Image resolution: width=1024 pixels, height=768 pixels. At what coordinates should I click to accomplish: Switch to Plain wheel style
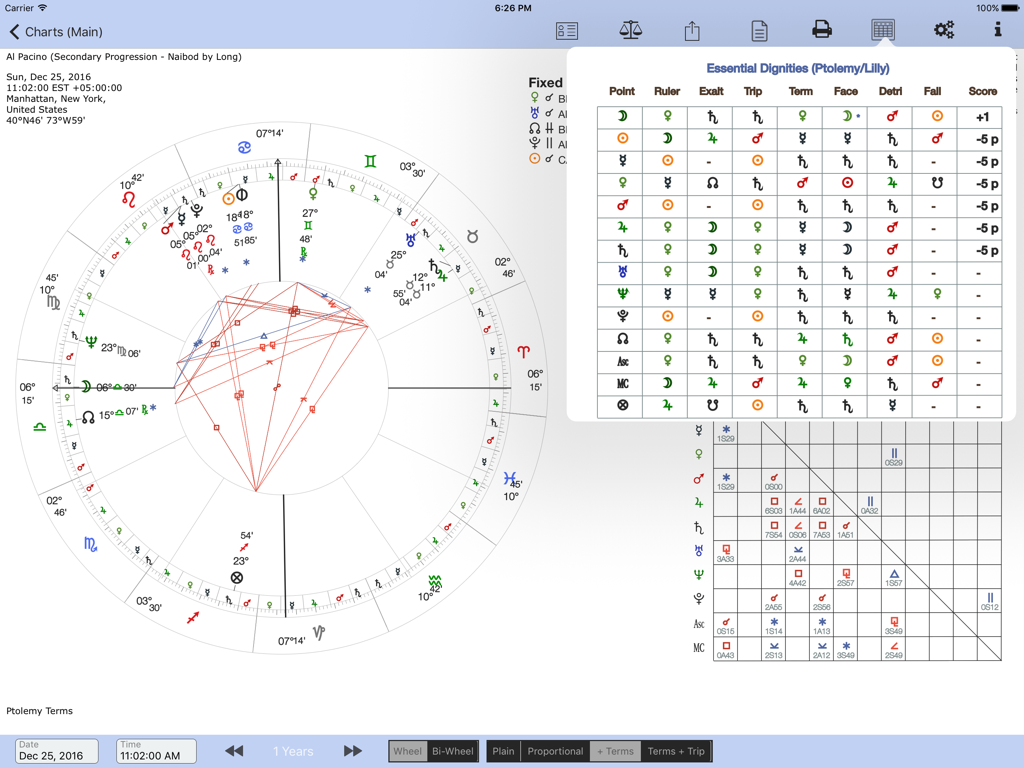point(503,750)
